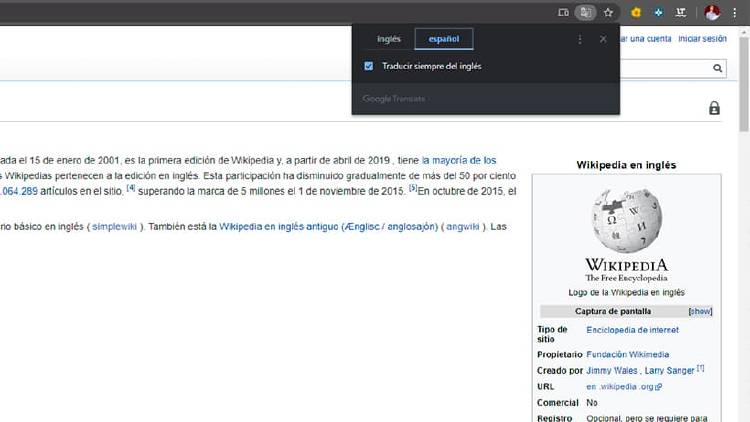Open the 'Jimmy Wales' link
Viewport: 750px width, 422px height.
(610, 370)
